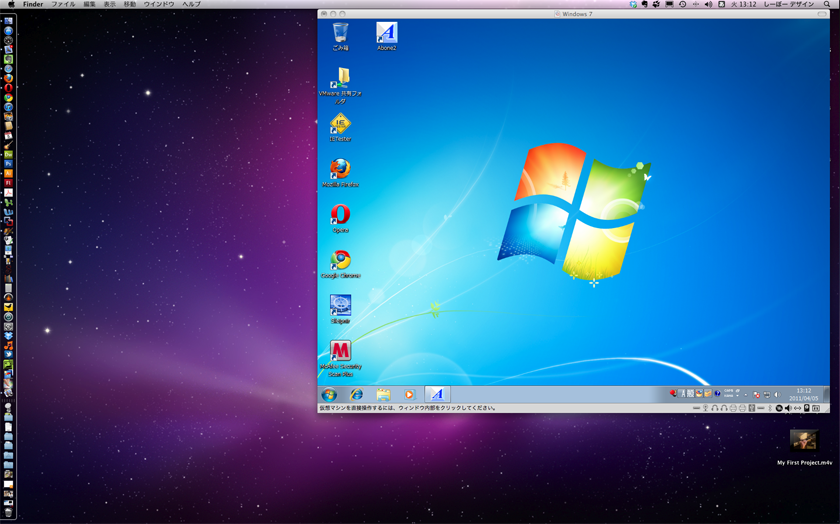Open Google Chrome from the Mac dock
This screenshot has width=840, height=524.
[x=9, y=97]
